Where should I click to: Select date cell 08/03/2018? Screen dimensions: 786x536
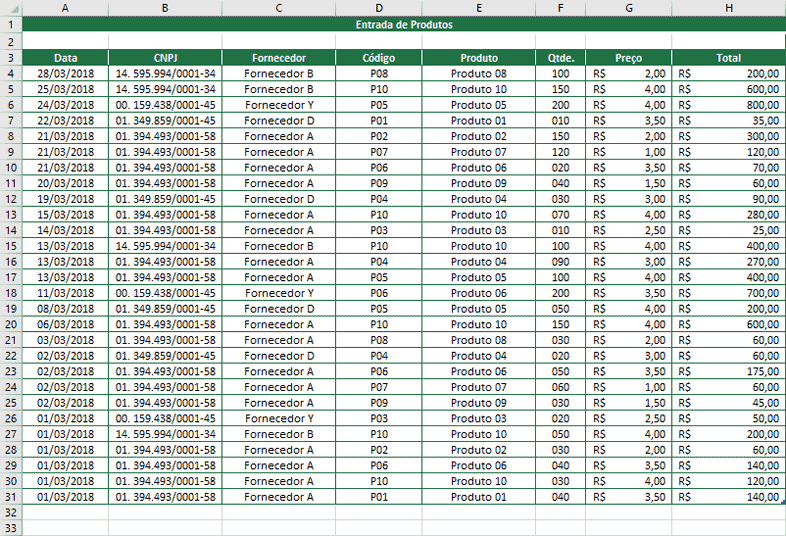tap(65, 309)
